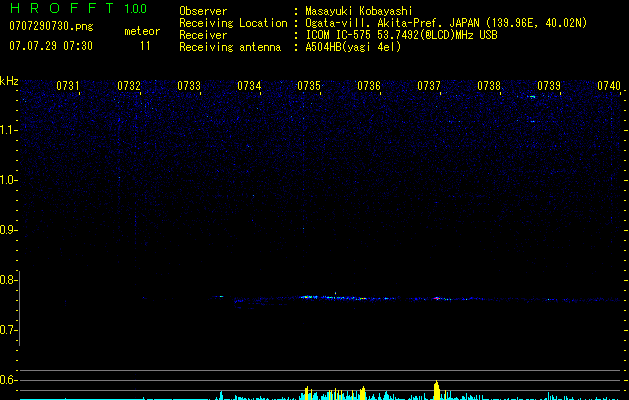Click the Receiver field label
This screenshot has width=629, height=400.
pyautogui.click(x=203, y=35)
